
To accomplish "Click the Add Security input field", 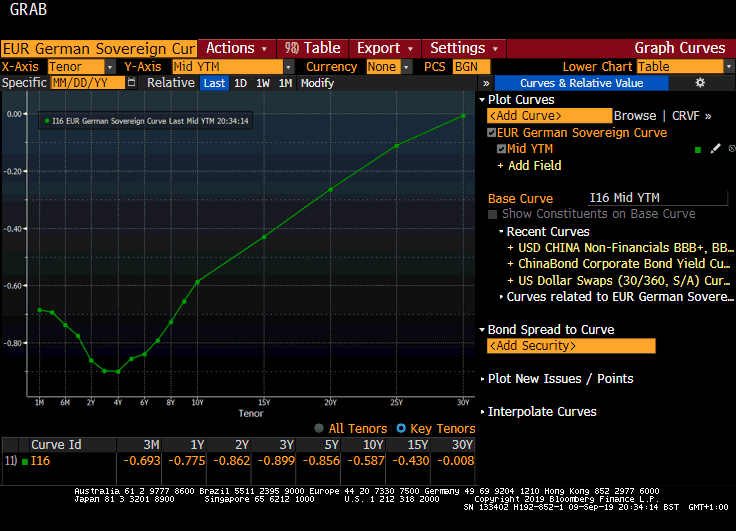I will tap(571, 346).
